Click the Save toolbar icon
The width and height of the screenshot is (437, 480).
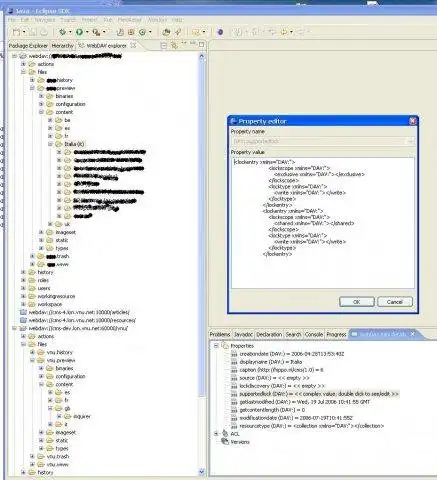(33, 32)
